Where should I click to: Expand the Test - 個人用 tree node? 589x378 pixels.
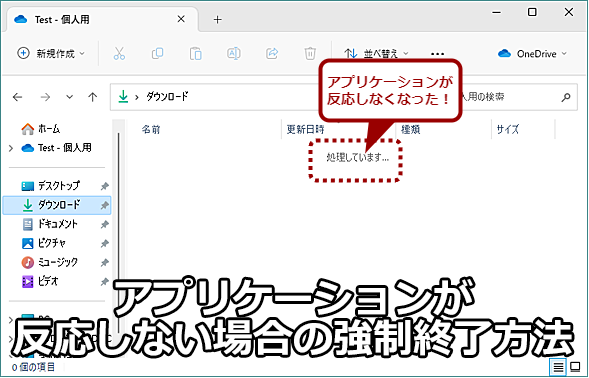[11, 148]
